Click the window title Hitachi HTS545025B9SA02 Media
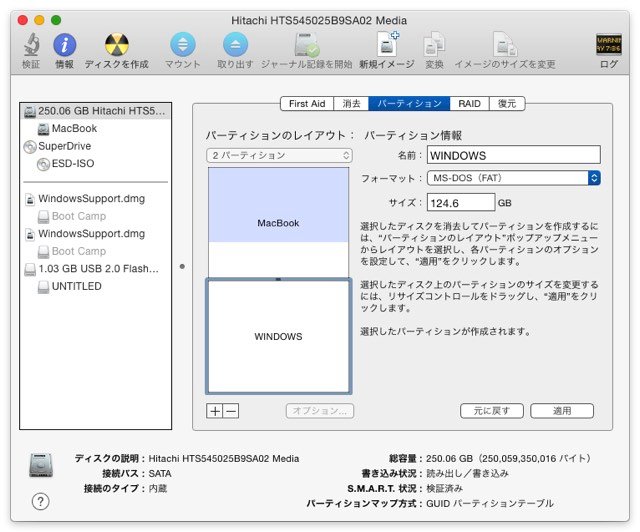 point(319,20)
